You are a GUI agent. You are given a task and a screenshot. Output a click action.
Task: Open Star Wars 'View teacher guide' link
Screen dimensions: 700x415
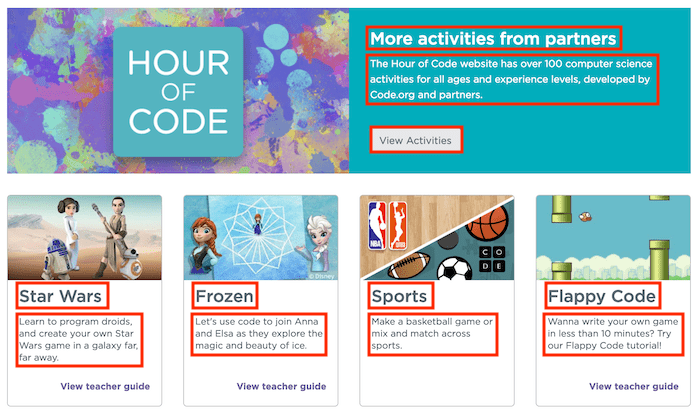pyautogui.click(x=105, y=386)
